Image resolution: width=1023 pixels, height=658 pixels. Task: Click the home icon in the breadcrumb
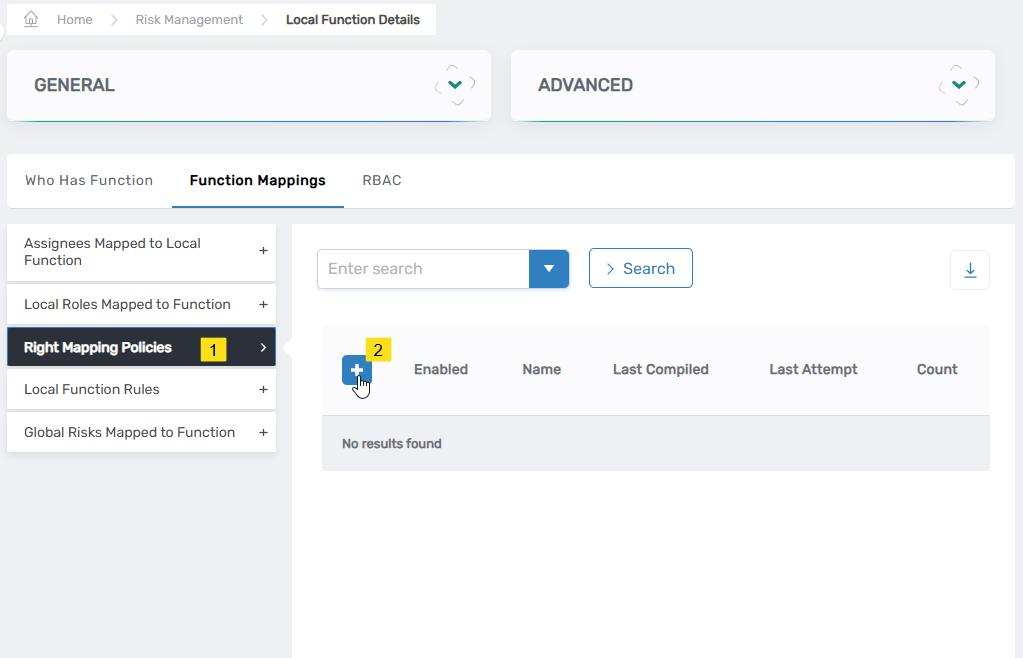tap(29, 18)
